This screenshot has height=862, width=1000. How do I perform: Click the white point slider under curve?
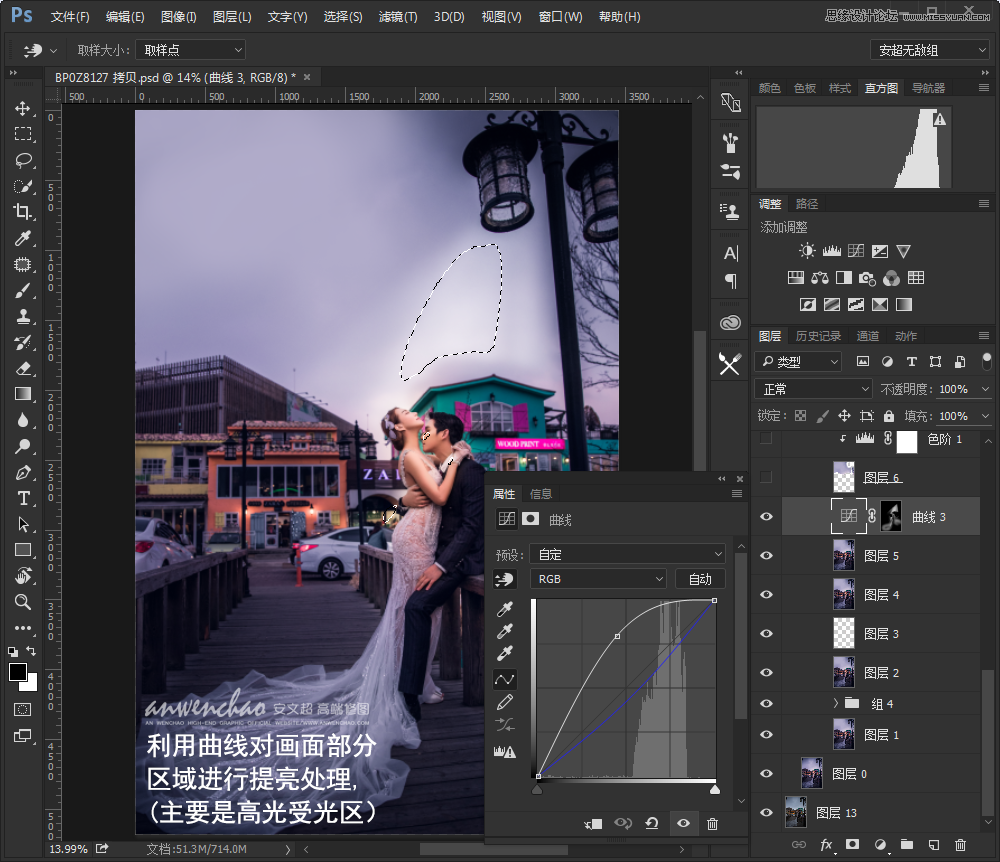pos(715,790)
